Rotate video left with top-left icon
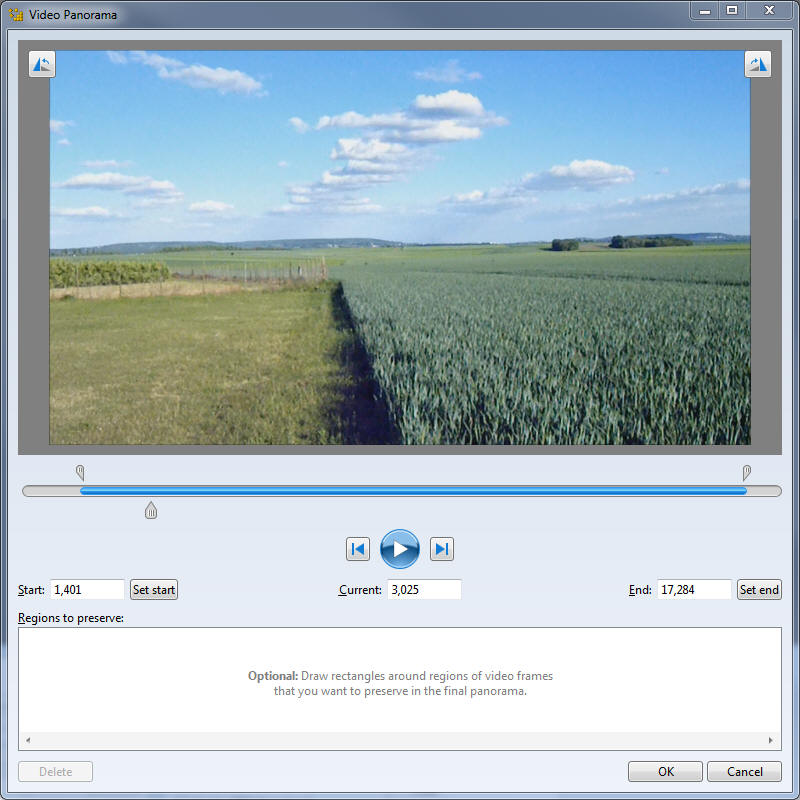The height and width of the screenshot is (800, 800). click(x=42, y=65)
